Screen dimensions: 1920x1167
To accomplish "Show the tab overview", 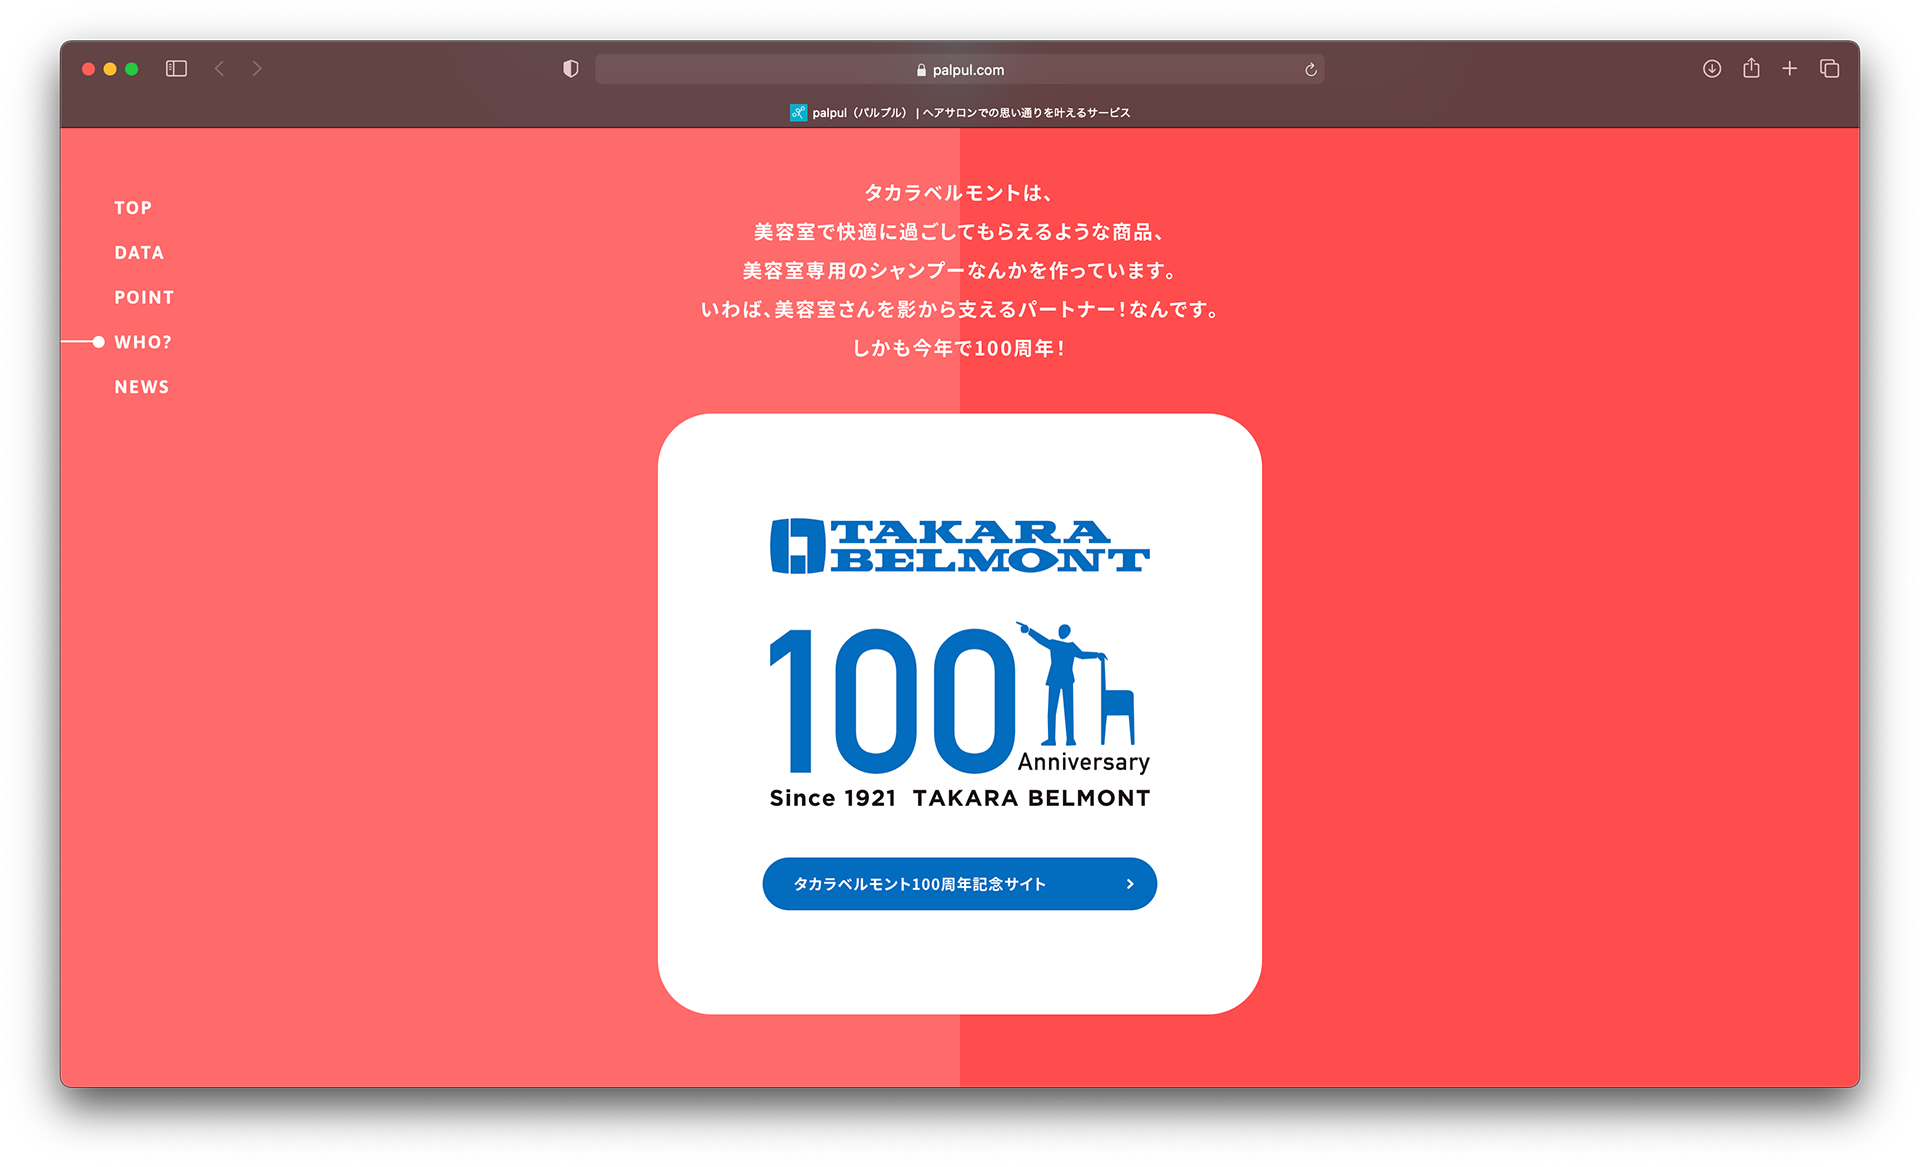I will click(1829, 69).
